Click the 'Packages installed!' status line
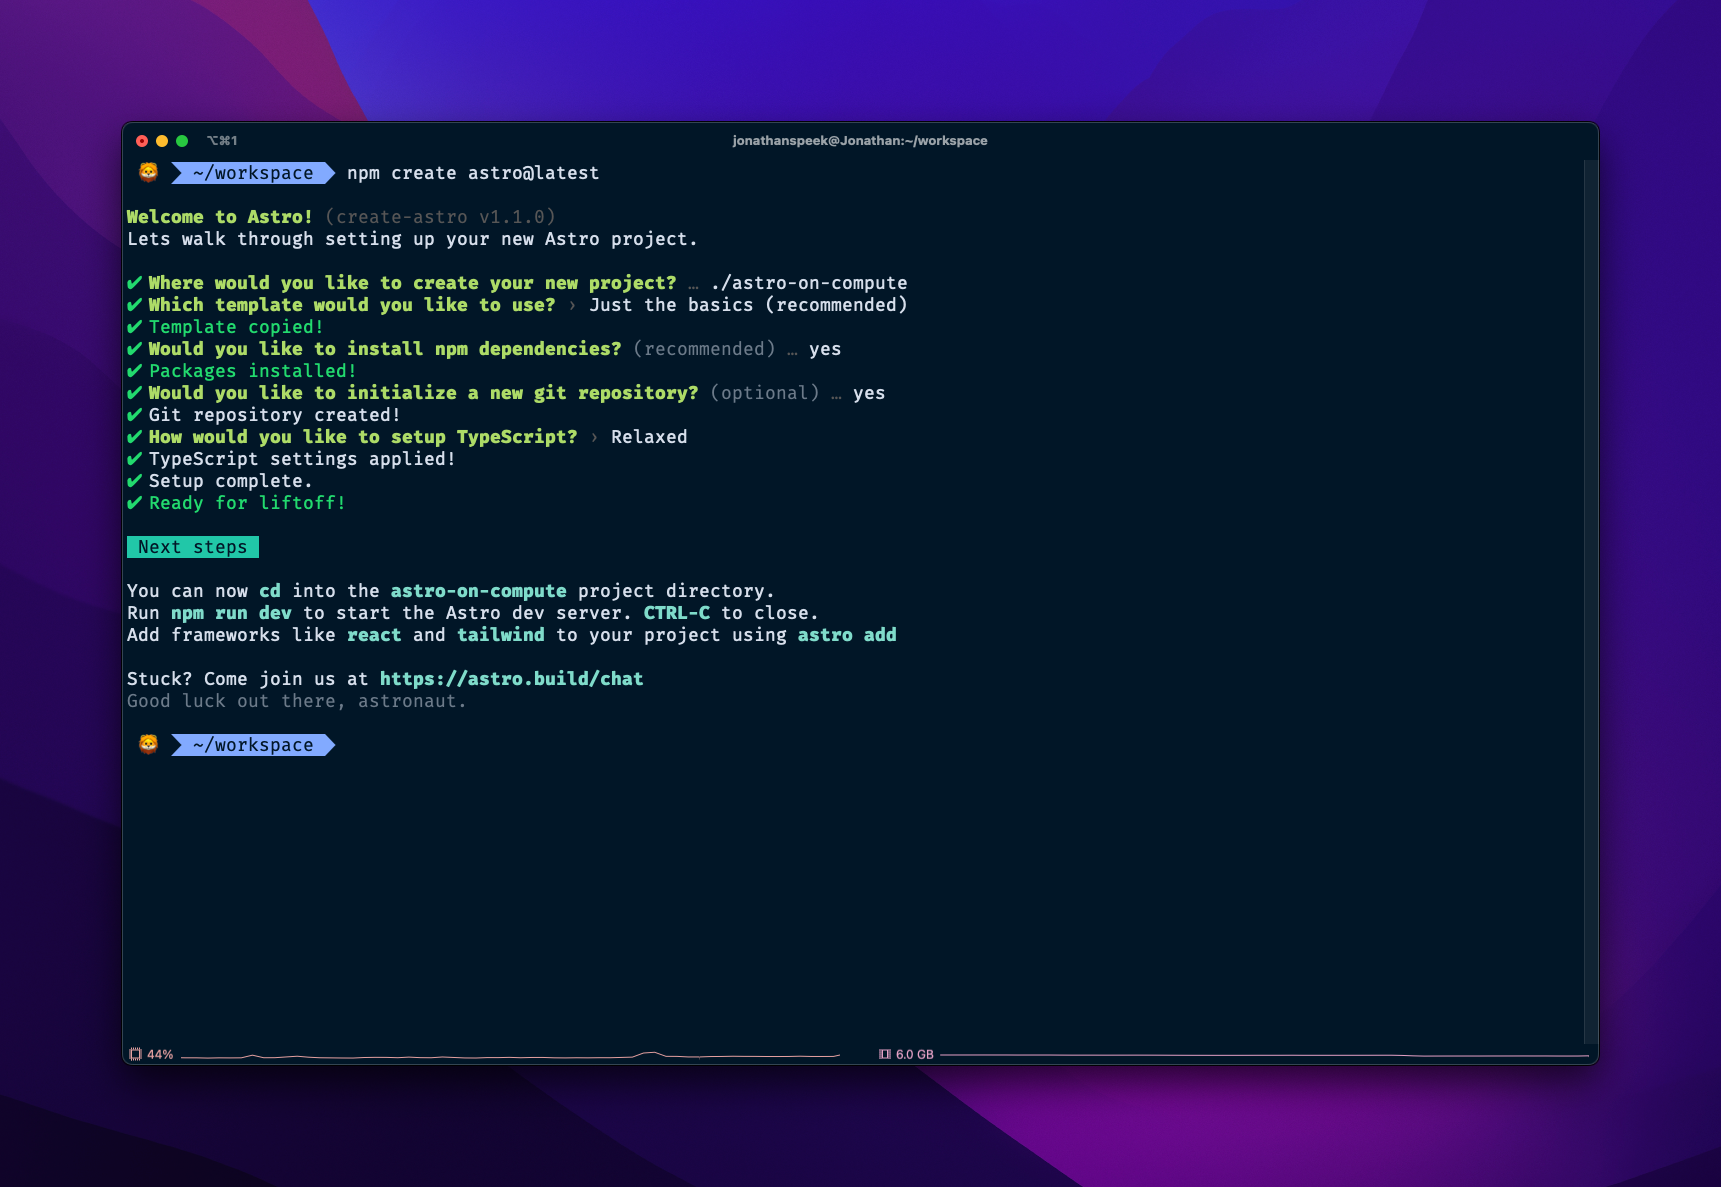Viewport: 1721px width, 1187px height. click(x=252, y=371)
